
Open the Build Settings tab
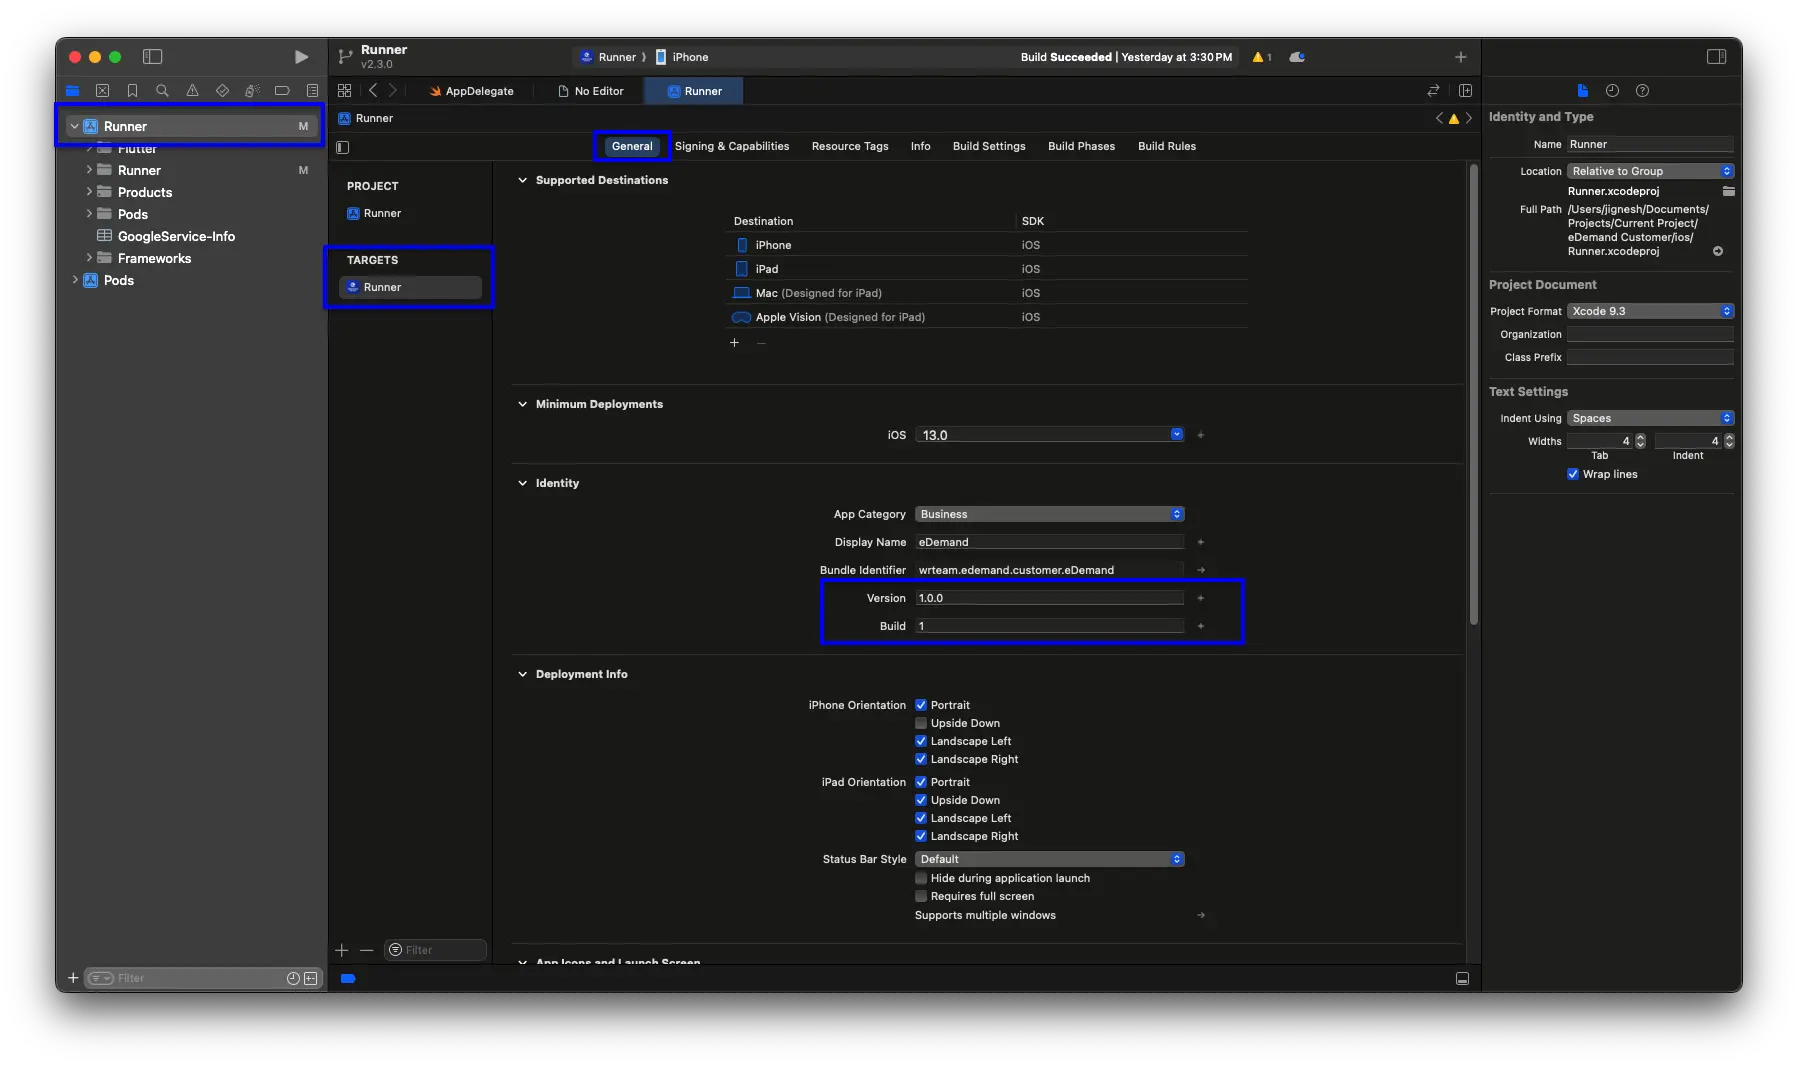(x=988, y=146)
